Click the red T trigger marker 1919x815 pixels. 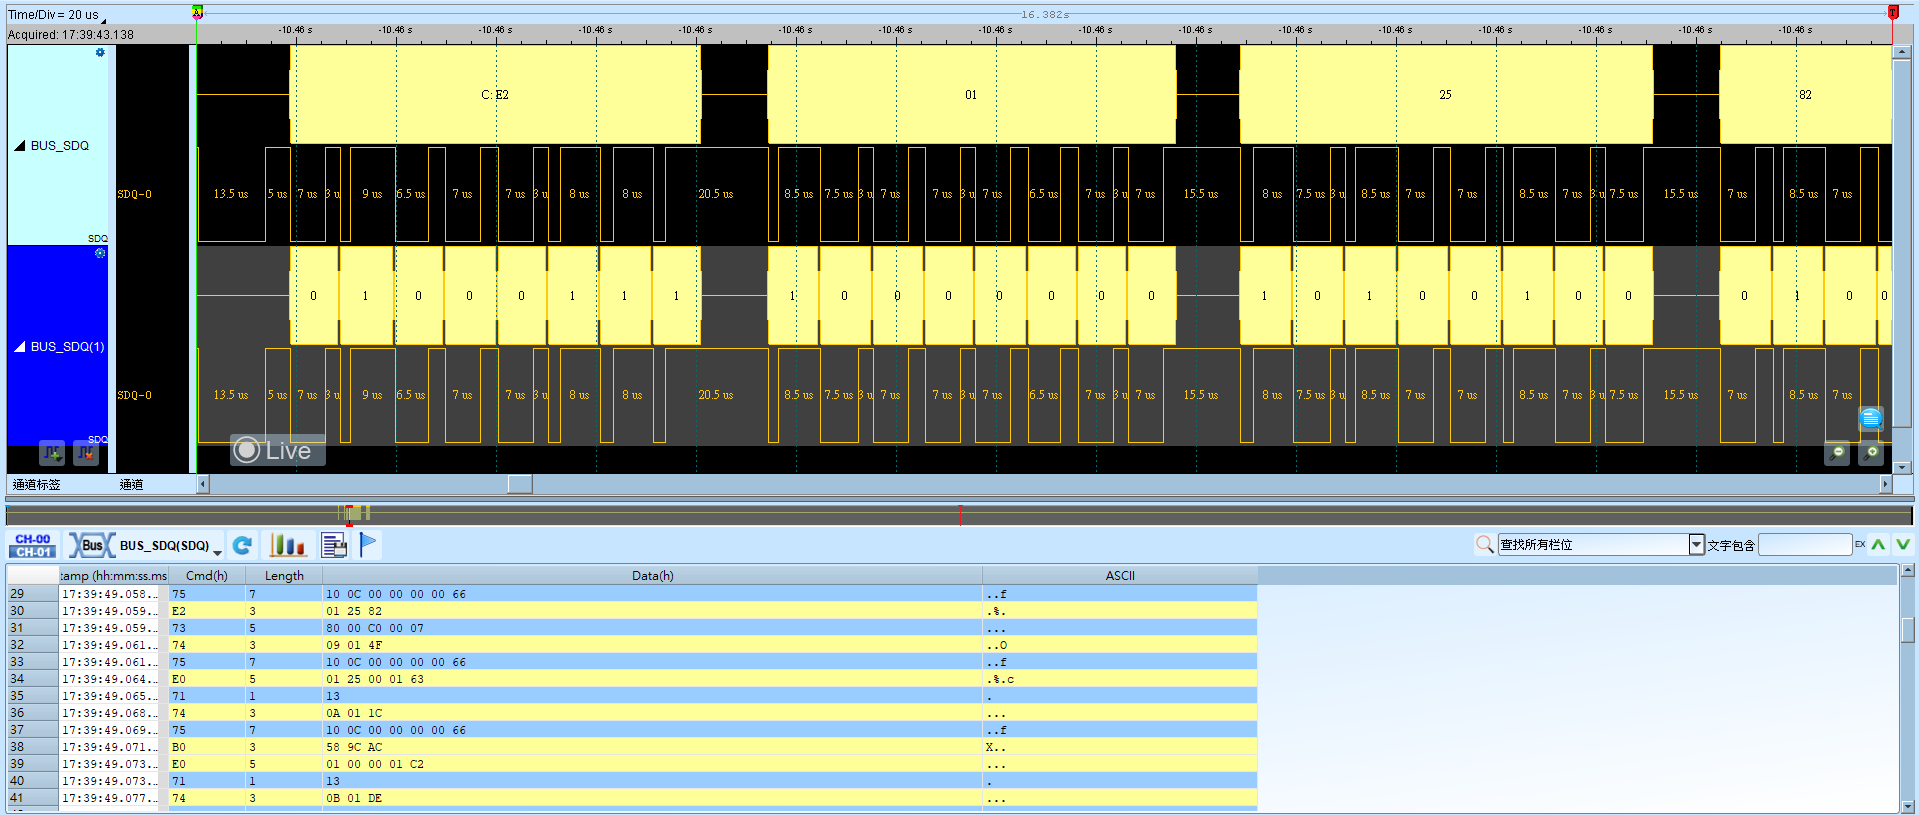(x=1892, y=12)
